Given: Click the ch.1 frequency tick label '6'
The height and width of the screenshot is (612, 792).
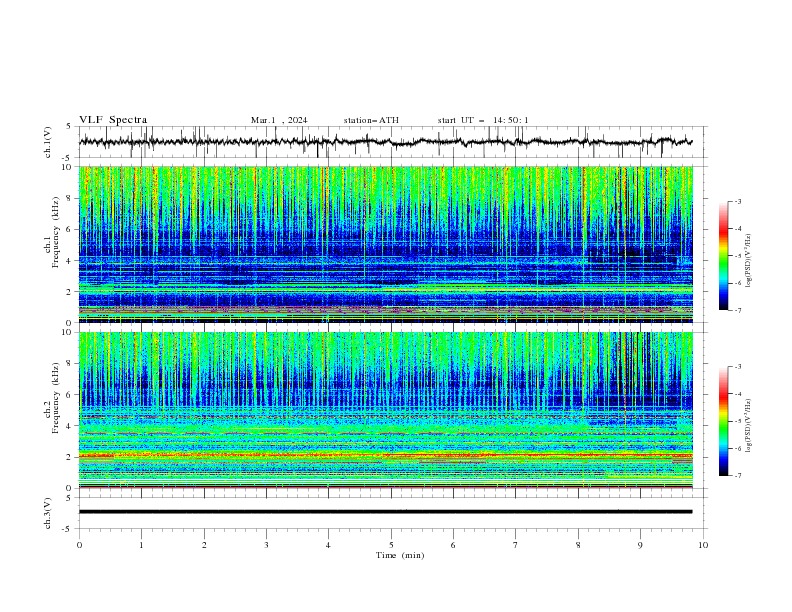Looking at the screenshot, I should [x=70, y=229].
